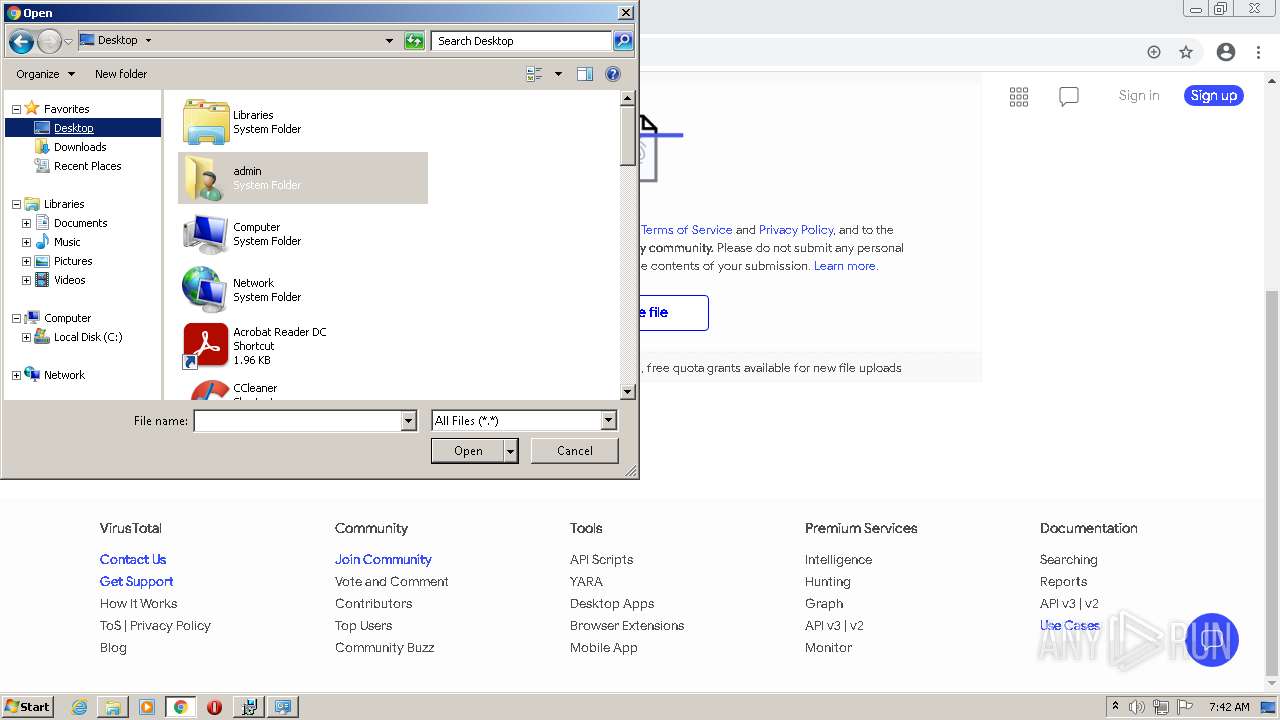Click the install plus icon in Chrome address bar
Viewport: 1280px width, 720px height.
click(1153, 52)
